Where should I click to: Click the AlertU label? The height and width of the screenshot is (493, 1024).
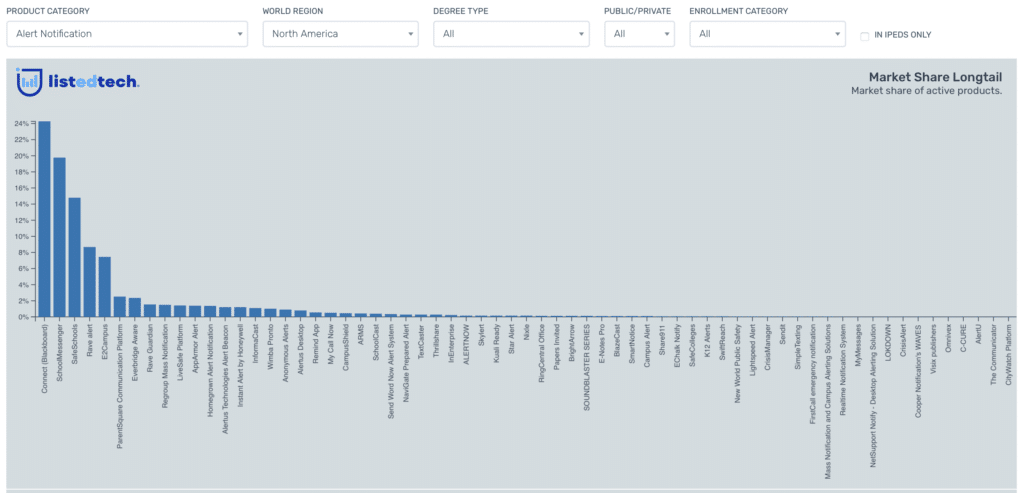click(978, 334)
